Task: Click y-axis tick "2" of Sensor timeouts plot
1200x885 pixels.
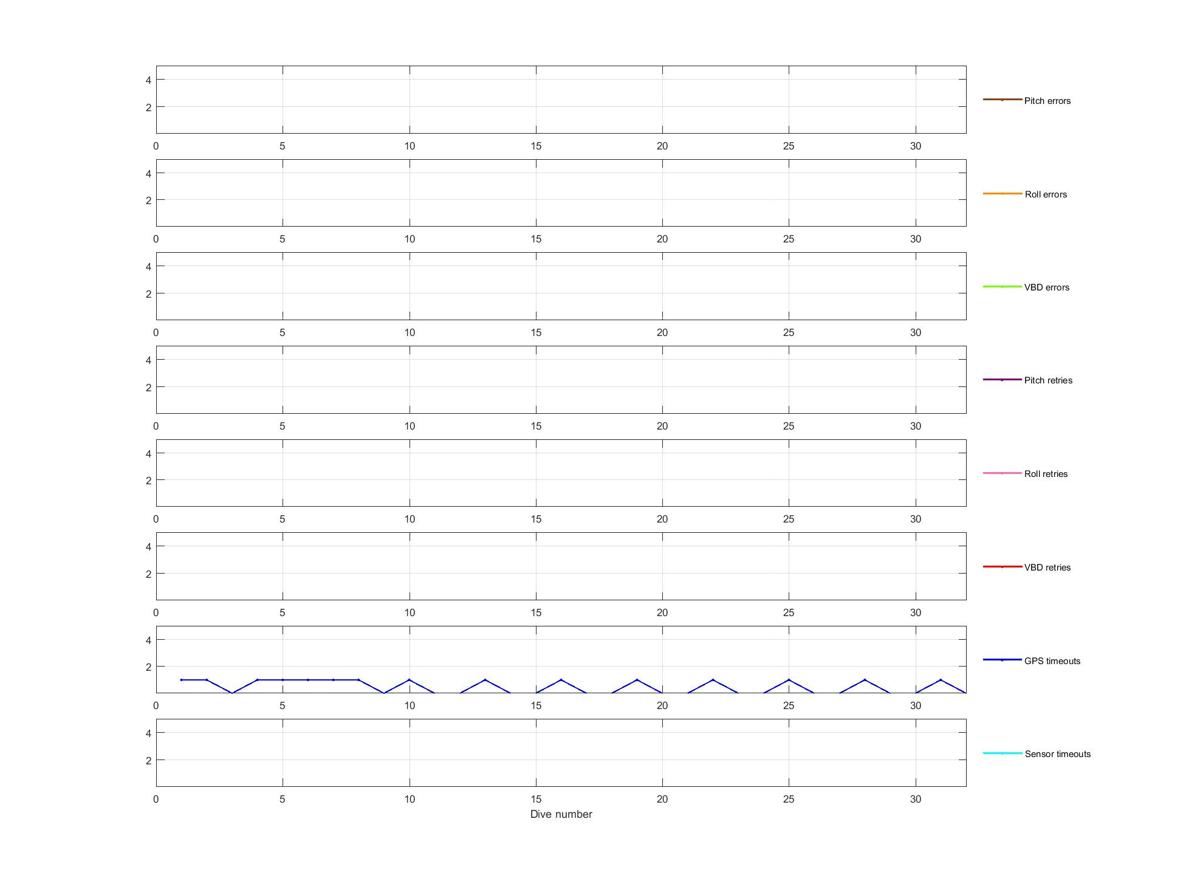Action: (148, 760)
